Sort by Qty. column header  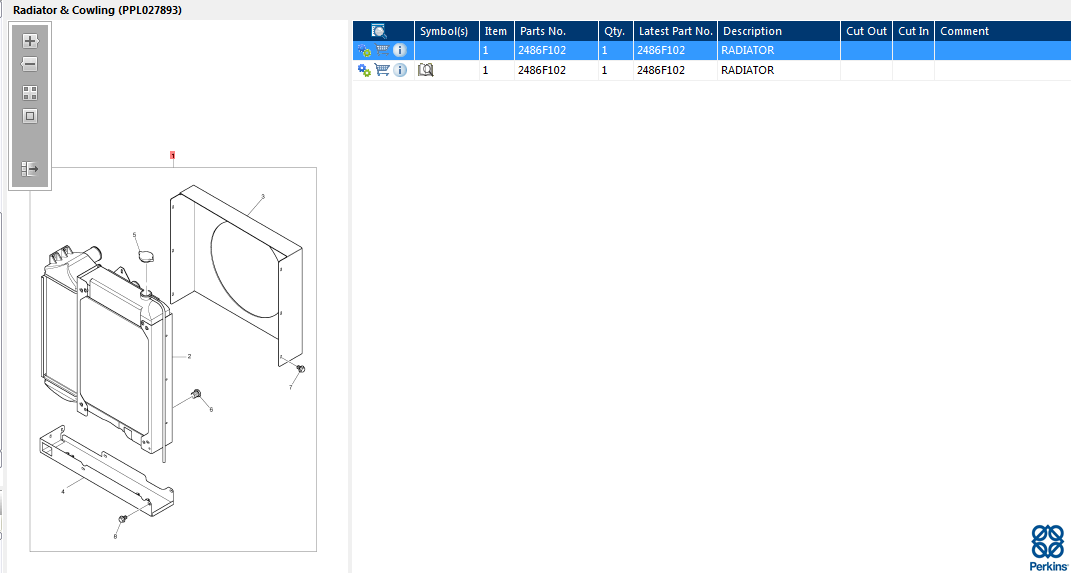pos(615,31)
